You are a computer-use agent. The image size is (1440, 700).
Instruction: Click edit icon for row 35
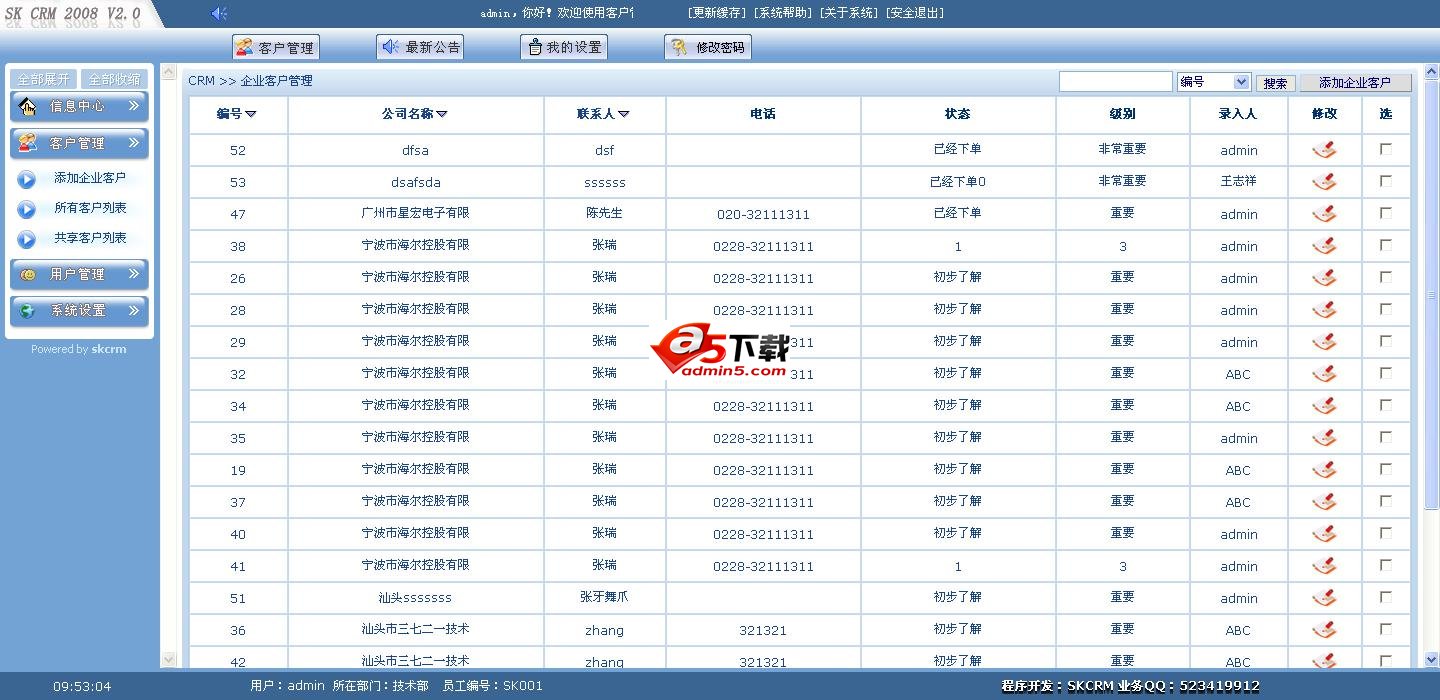[x=1324, y=438]
